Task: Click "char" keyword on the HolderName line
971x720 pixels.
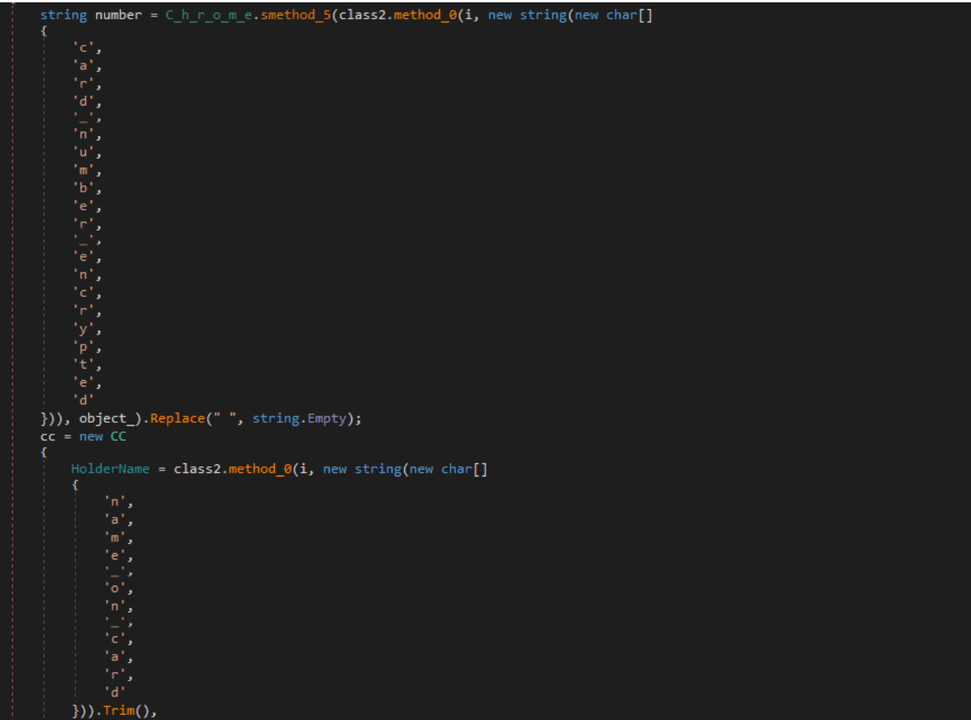Action: tap(456, 469)
